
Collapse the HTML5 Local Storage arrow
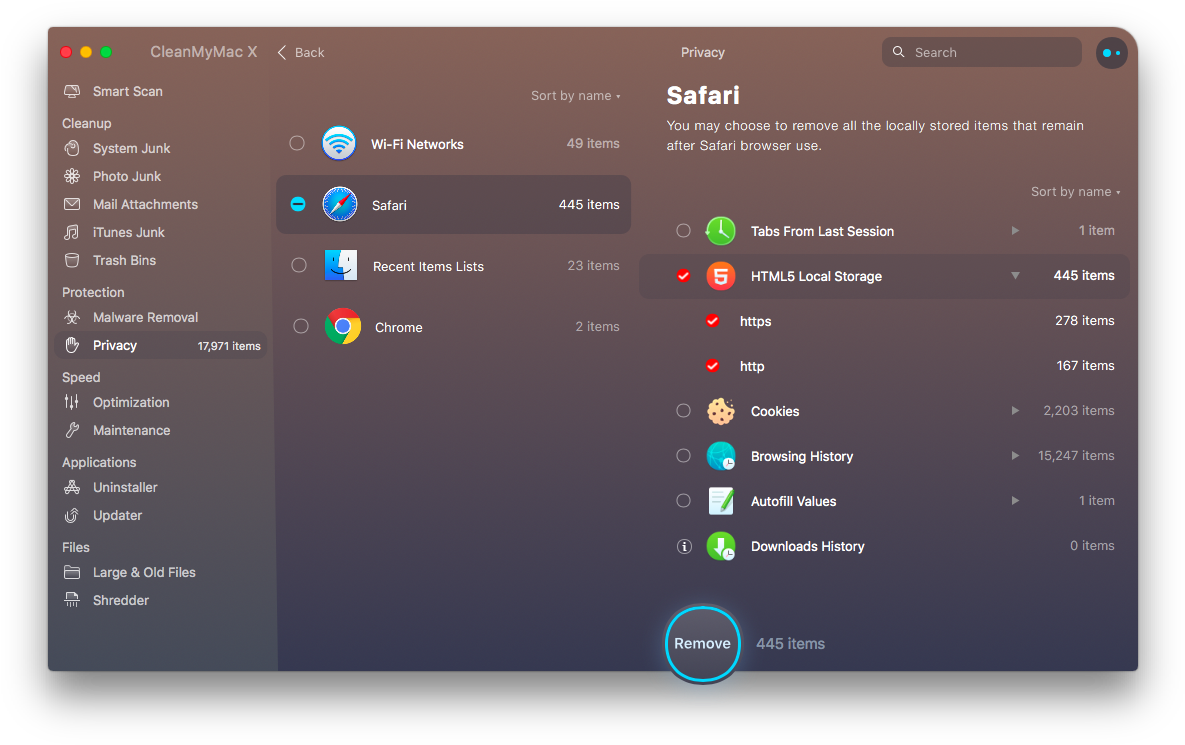click(x=1016, y=276)
